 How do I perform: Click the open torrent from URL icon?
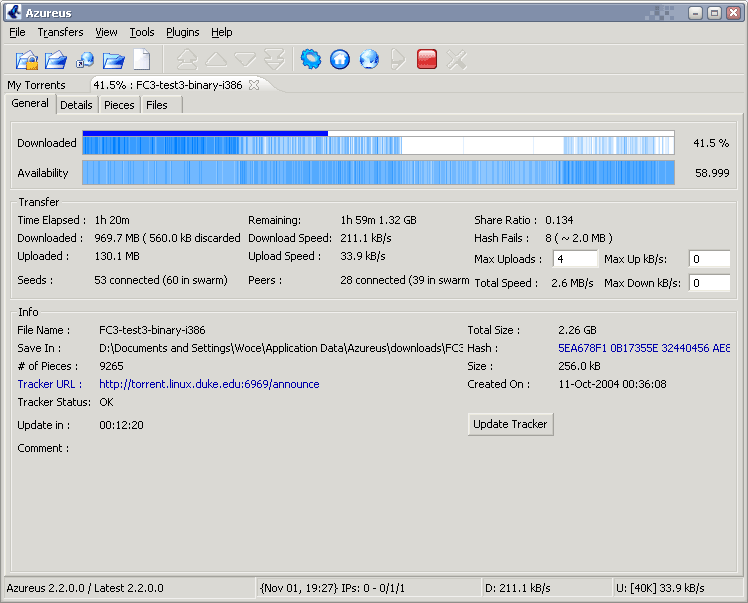pos(85,60)
